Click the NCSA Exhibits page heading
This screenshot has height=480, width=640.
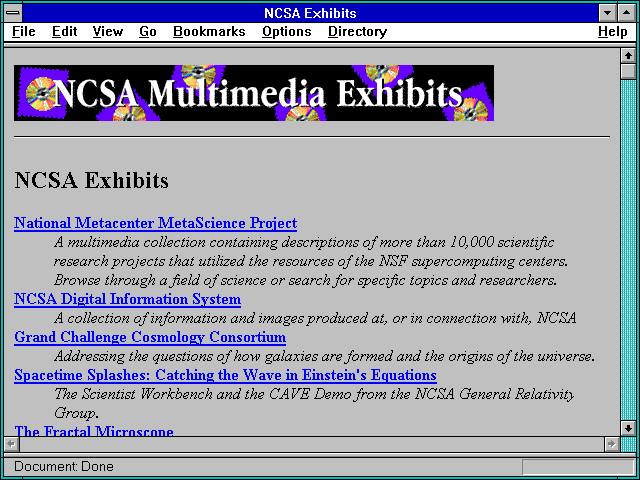91,180
